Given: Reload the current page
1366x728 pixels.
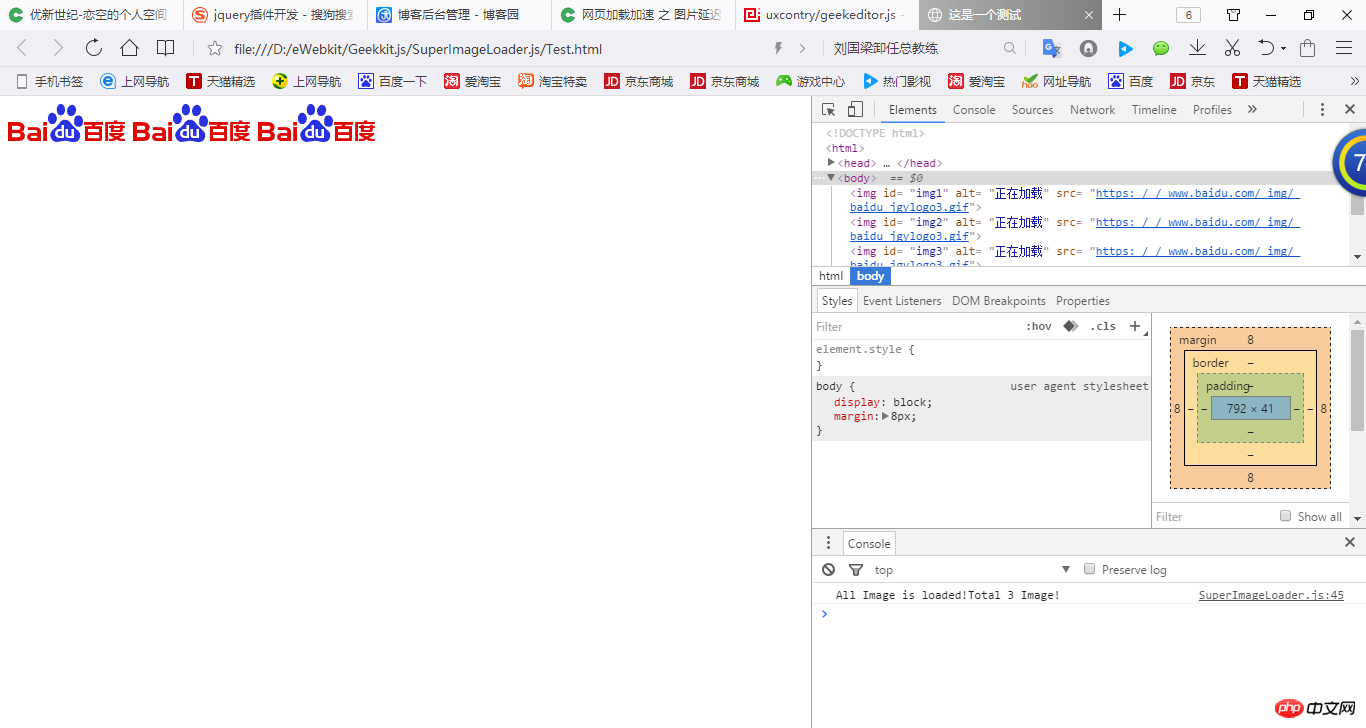Looking at the screenshot, I should (94, 48).
